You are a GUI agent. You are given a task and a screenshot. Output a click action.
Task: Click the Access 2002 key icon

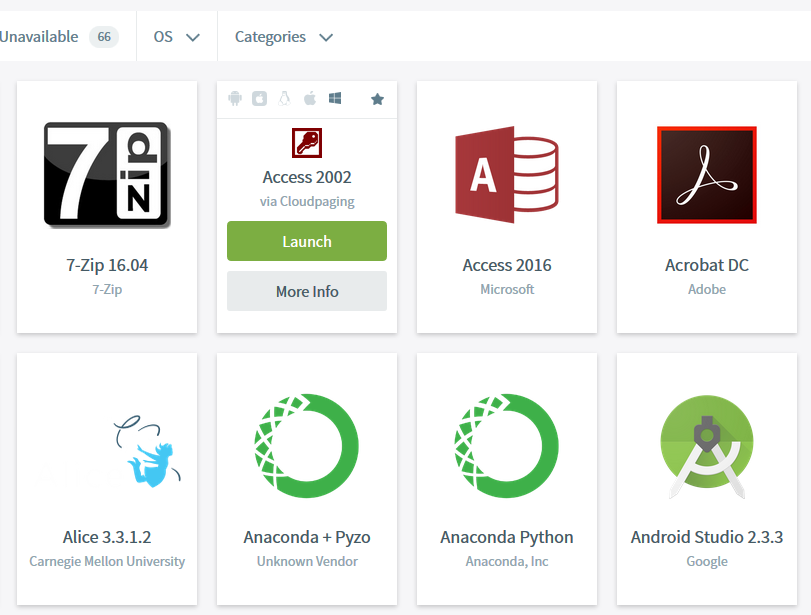pyautogui.click(x=307, y=143)
